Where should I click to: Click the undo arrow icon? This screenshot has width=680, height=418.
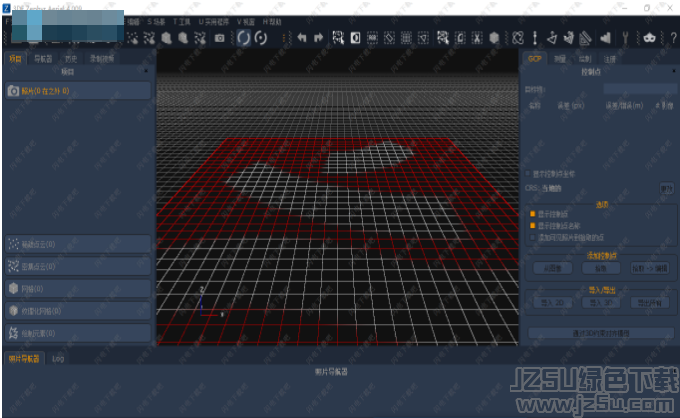tap(302, 38)
